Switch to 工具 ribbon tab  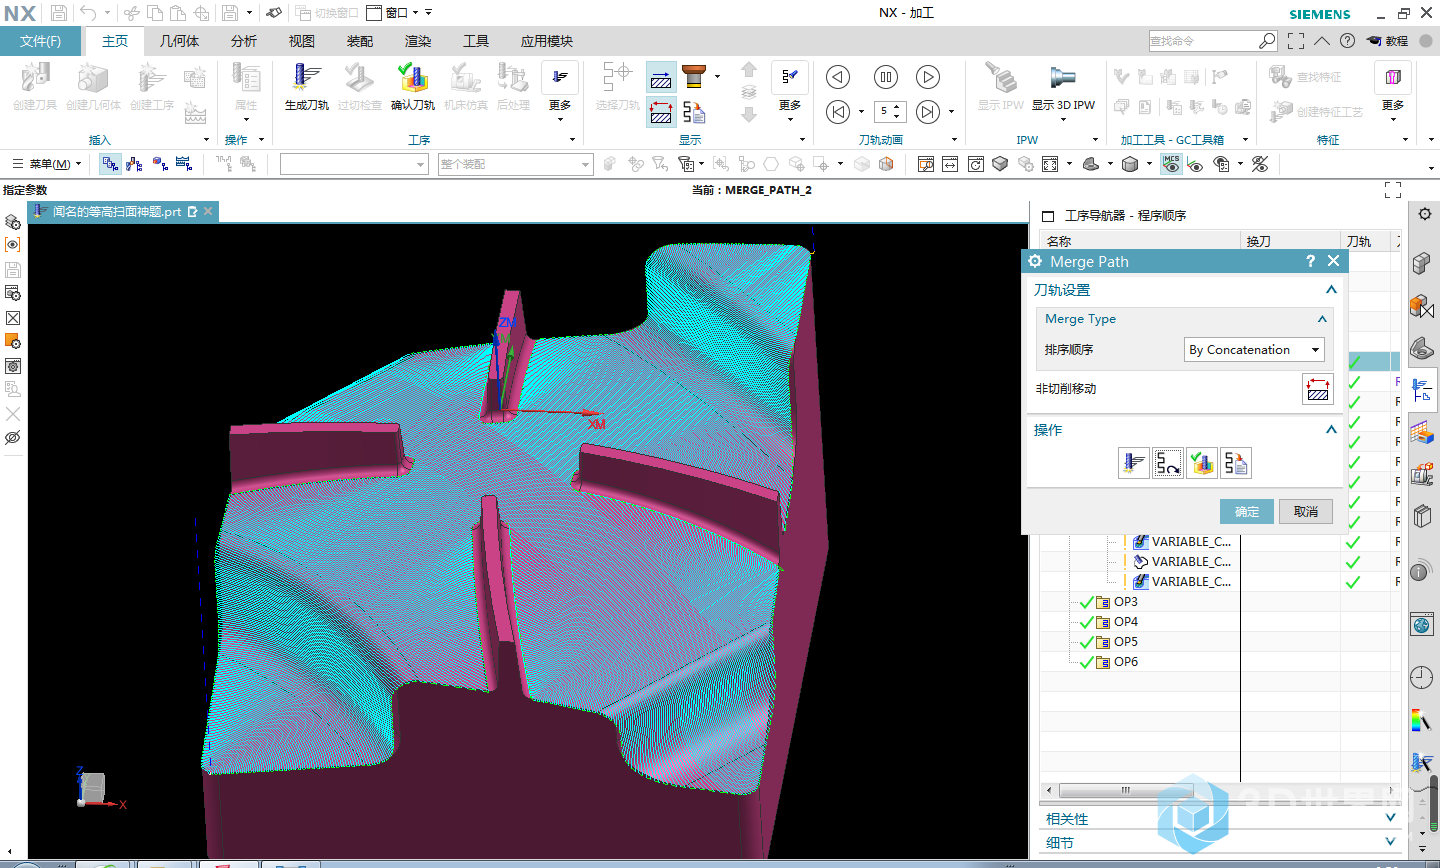(x=476, y=41)
